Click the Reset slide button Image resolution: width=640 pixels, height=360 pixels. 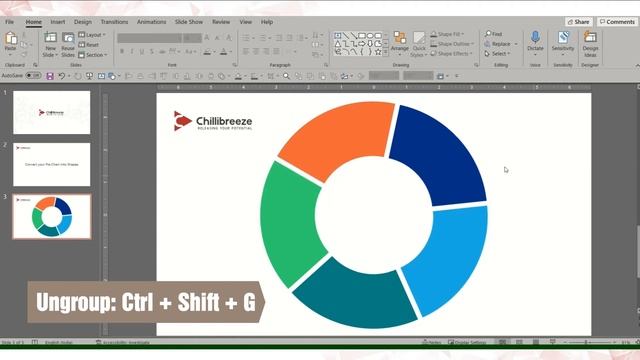click(x=89, y=45)
